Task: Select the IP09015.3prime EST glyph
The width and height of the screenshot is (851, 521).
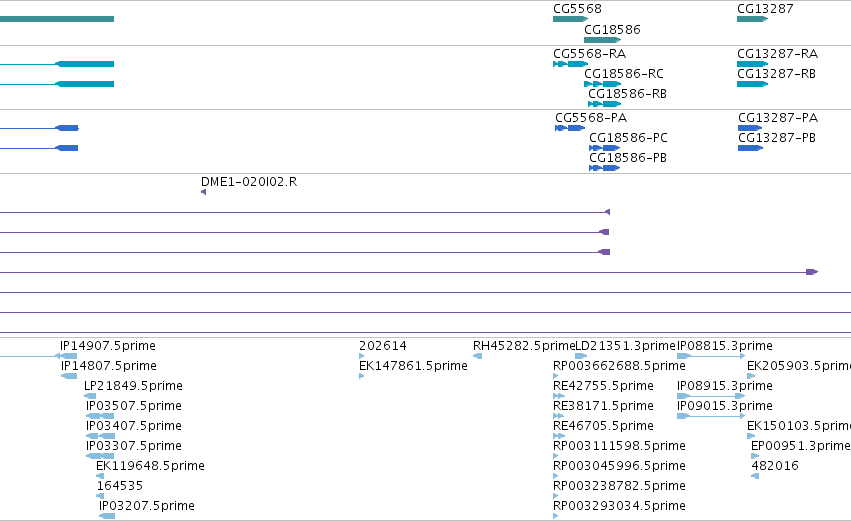Action: [711, 416]
